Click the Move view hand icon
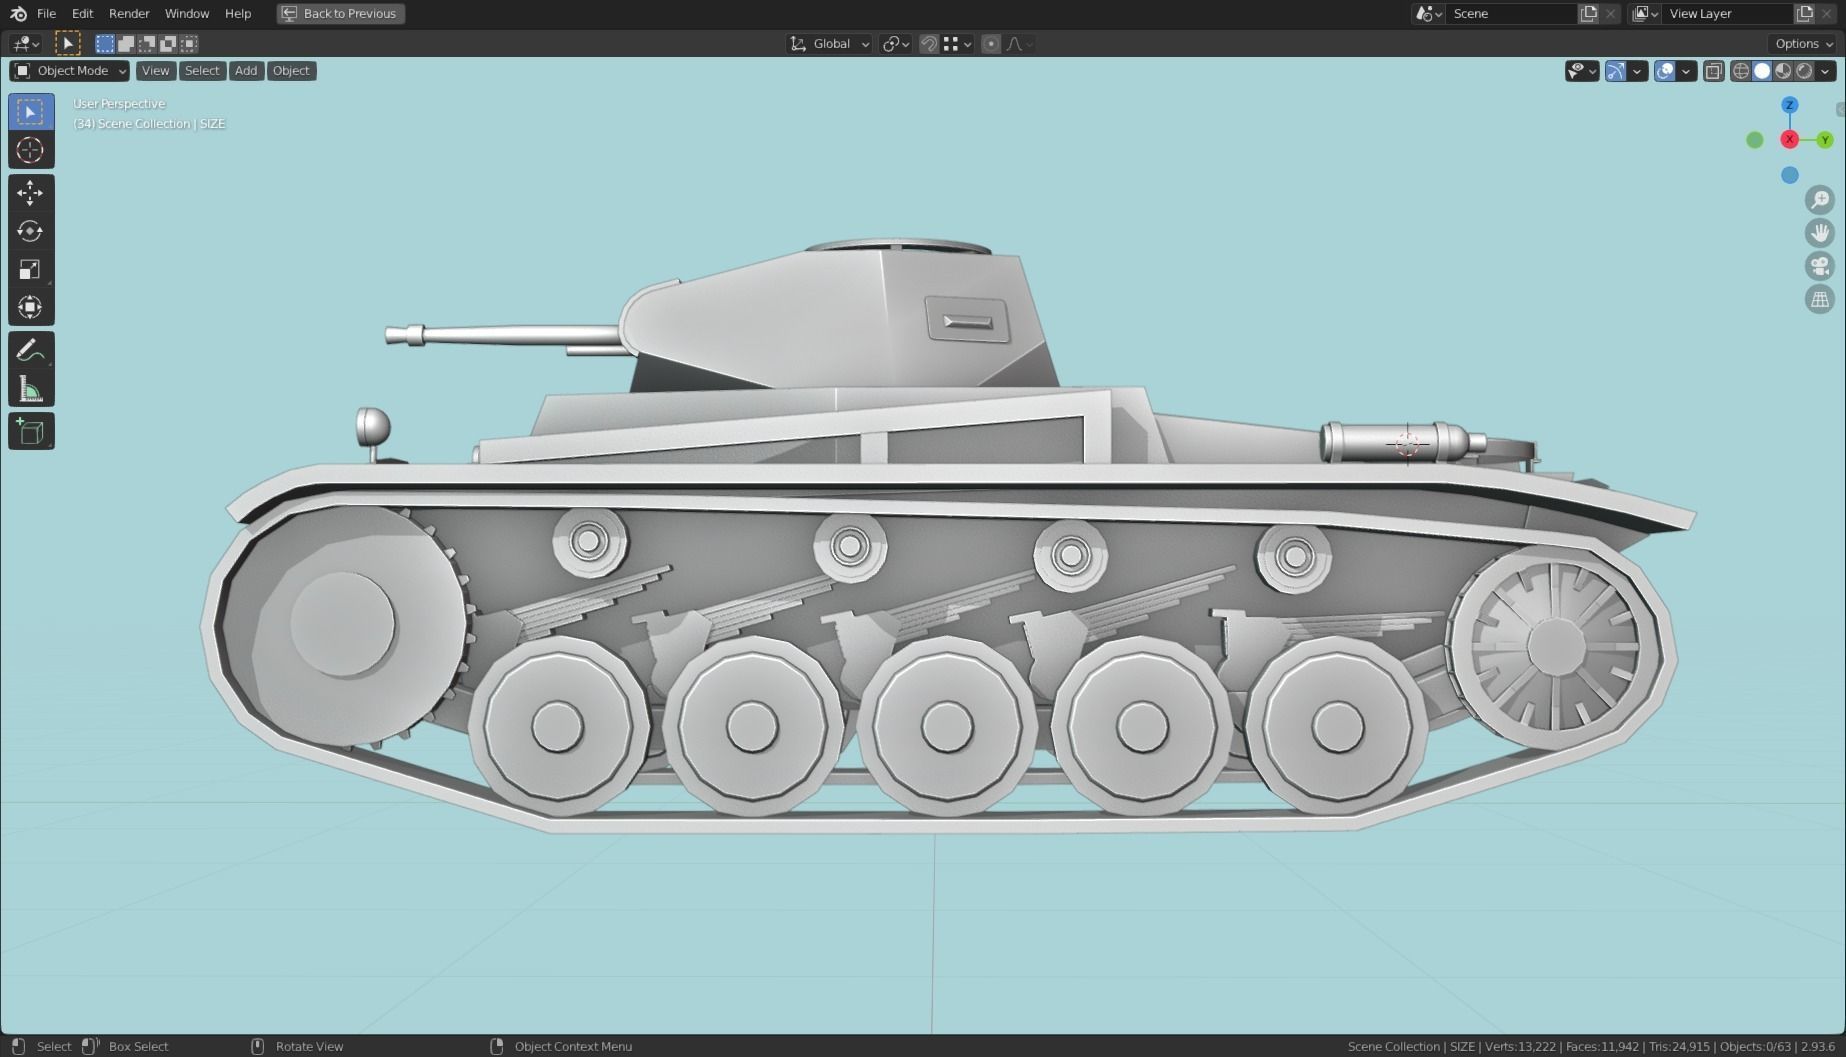The height and width of the screenshot is (1057, 1846). pyautogui.click(x=1820, y=233)
